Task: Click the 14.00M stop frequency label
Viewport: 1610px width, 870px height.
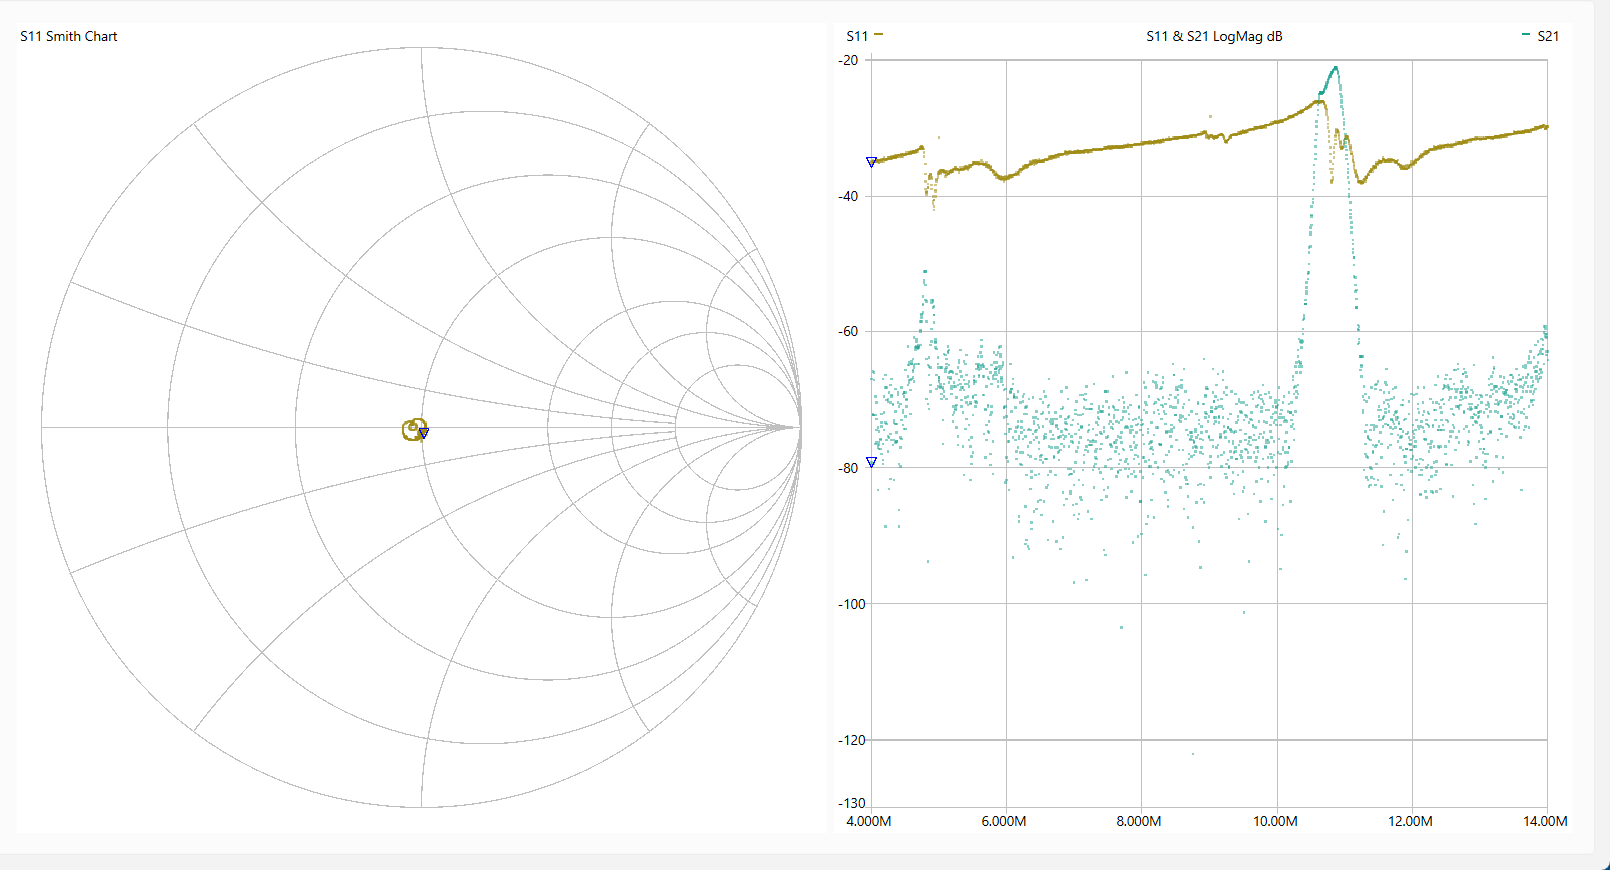Action: 1545,821
